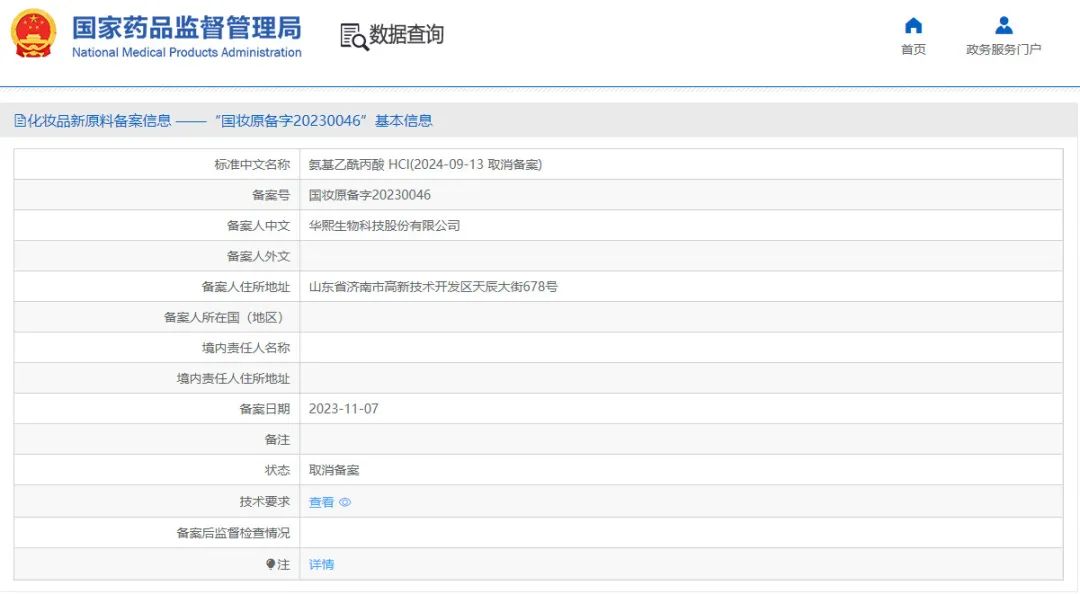Click the 备案人中文 row label
Image resolution: width=1080 pixels, height=594 pixels.
pyautogui.click(x=258, y=225)
